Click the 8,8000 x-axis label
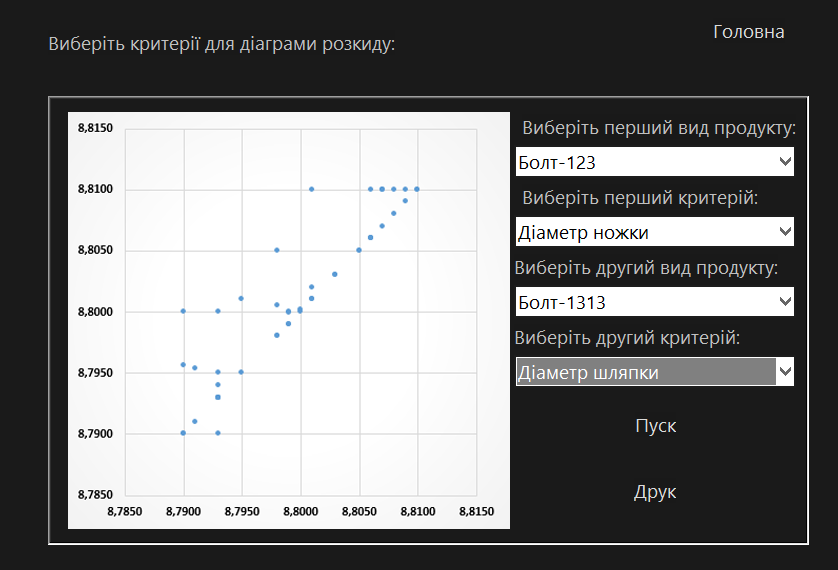Image resolution: width=838 pixels, height=570 pixels. (301, 511)
